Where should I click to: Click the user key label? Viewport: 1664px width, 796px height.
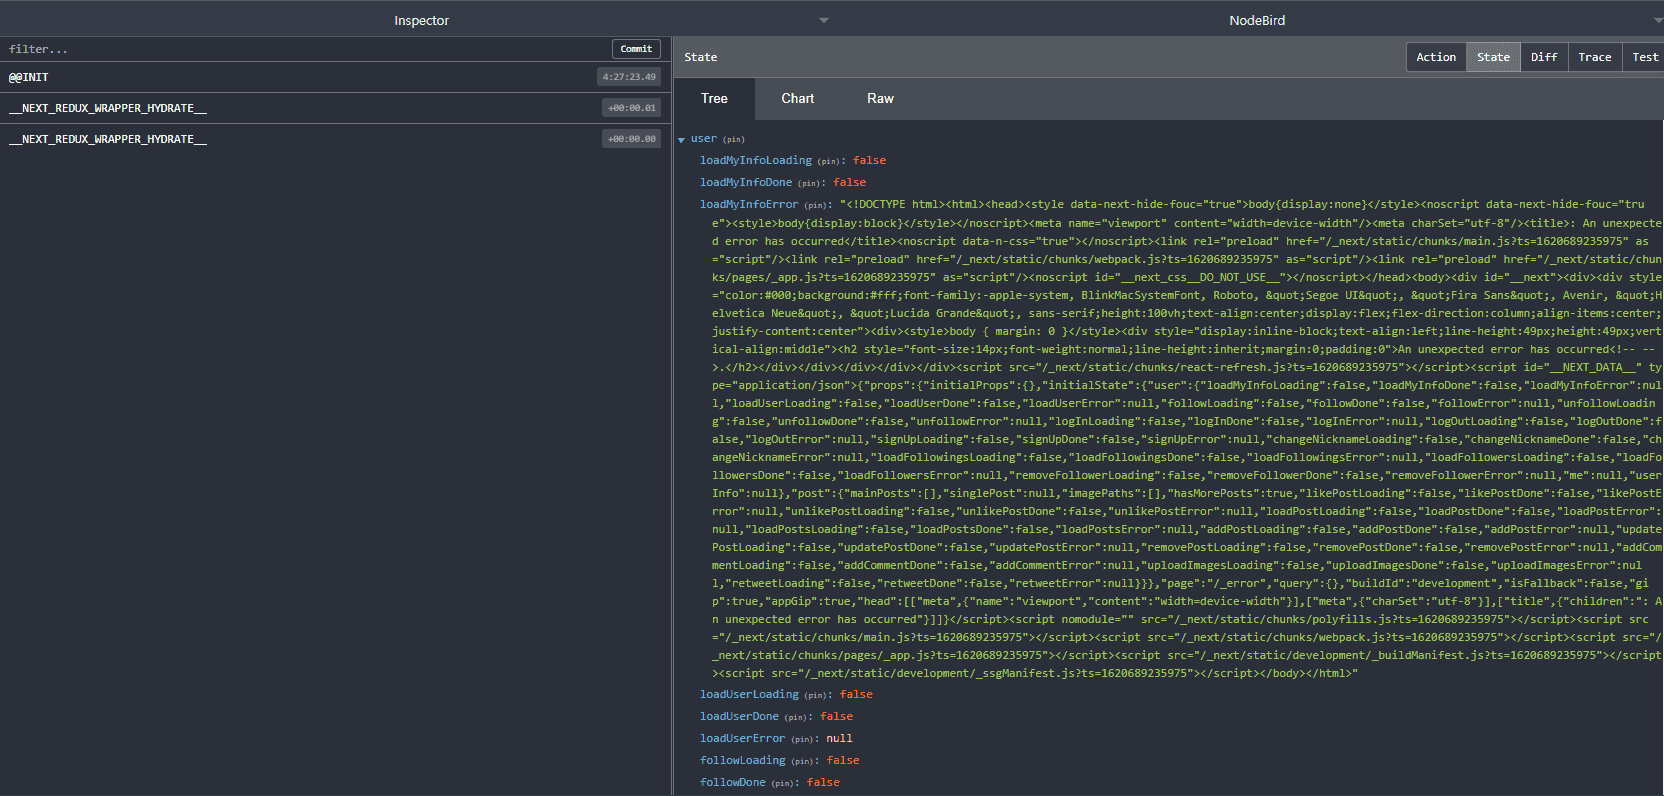click(x=704, y=138)
